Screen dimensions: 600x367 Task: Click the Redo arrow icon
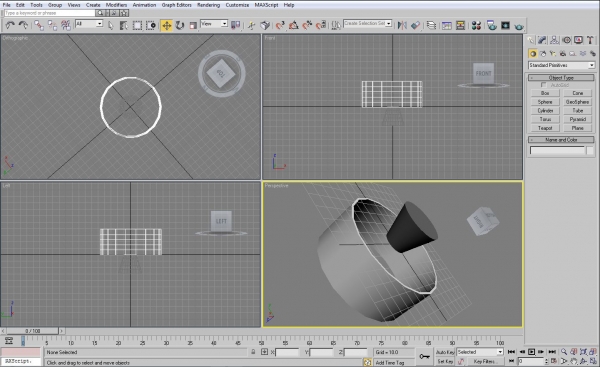coord(23,25)
